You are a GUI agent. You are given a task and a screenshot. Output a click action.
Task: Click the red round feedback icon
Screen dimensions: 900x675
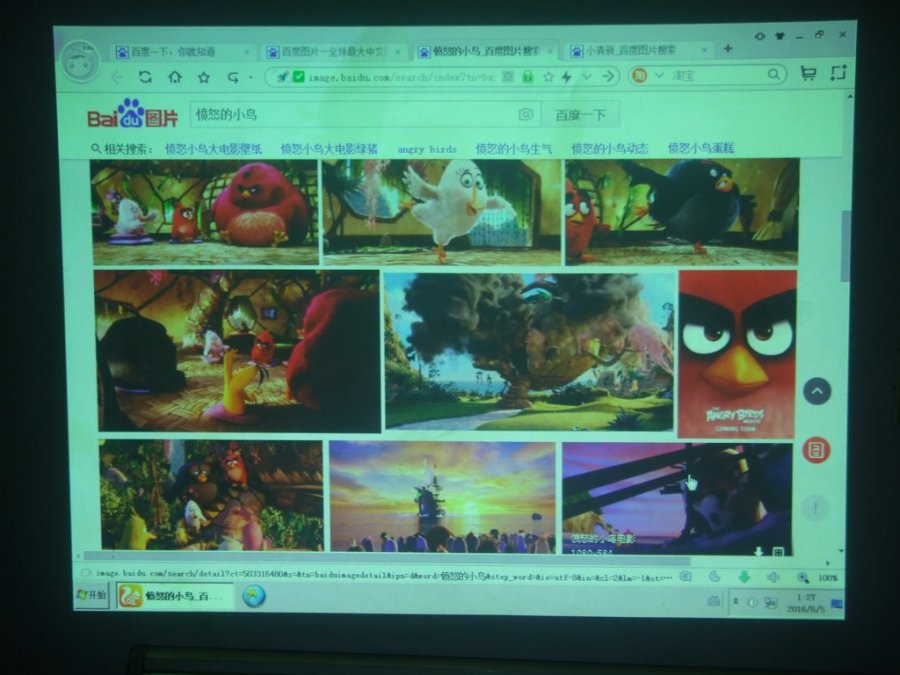click(x=817, y=450)
